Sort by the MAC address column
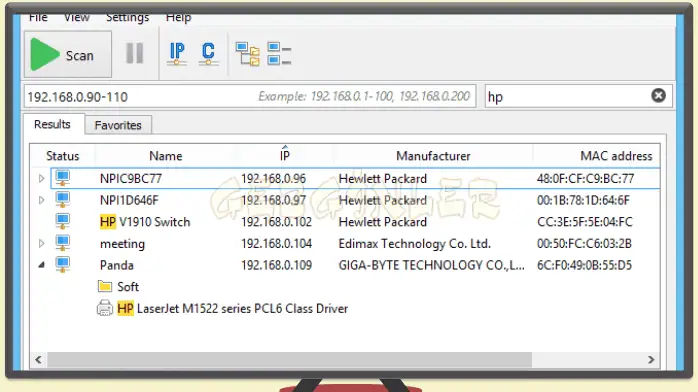Viewport: 698px width, 392px height. [616, 156]
